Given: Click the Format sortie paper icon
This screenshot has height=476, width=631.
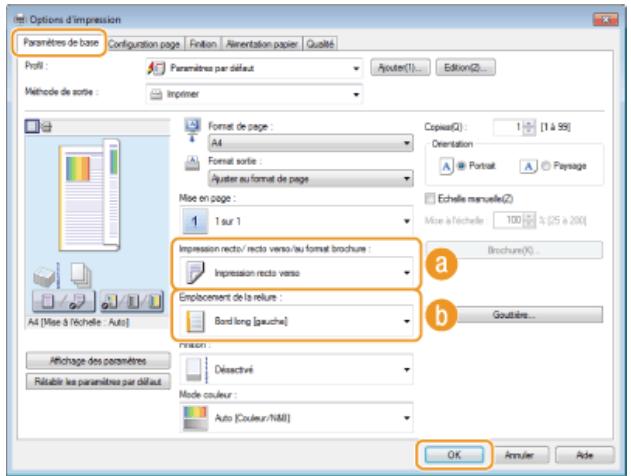Looking at the screenshot, I should coord(192,163).
